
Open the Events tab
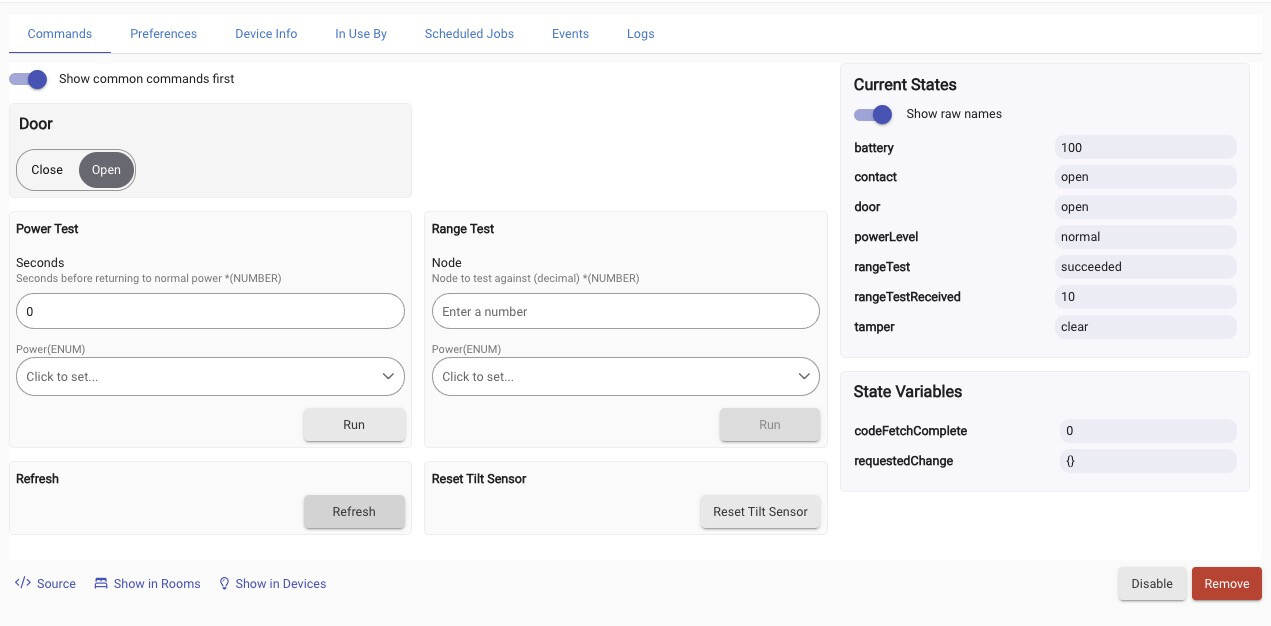coord(570,34)
